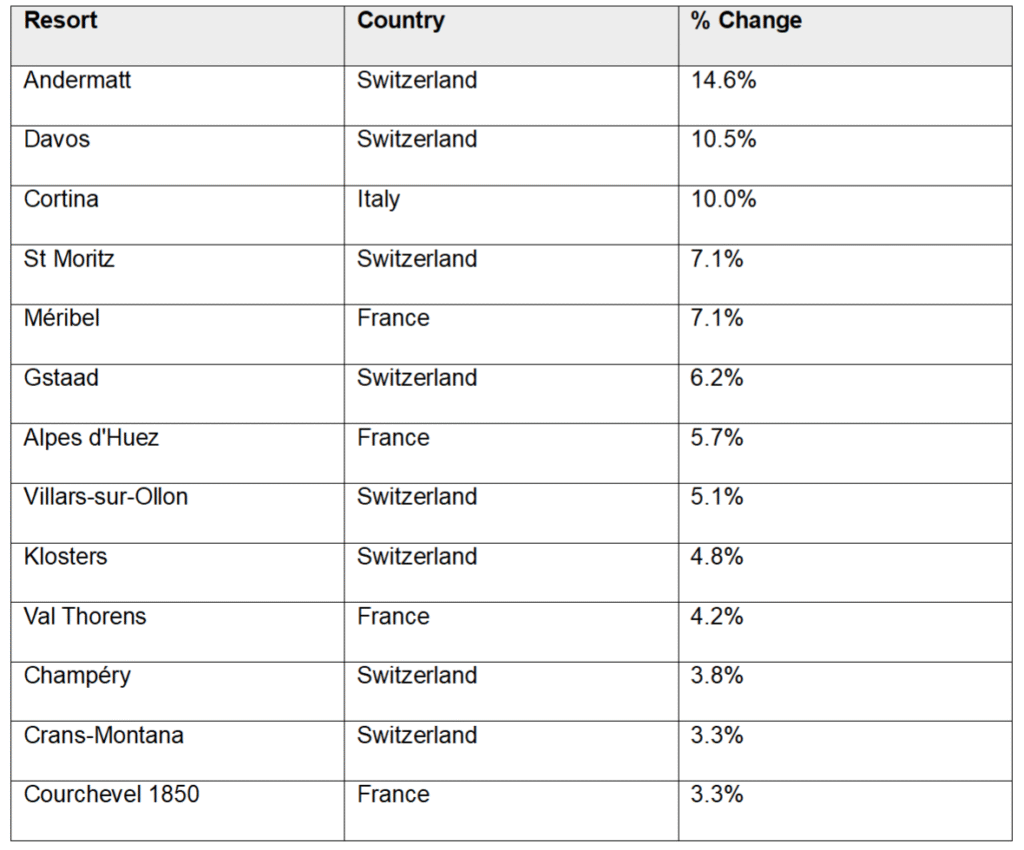1024x850 pixels.
Task: Click the Resort column header
Action: 61,21
